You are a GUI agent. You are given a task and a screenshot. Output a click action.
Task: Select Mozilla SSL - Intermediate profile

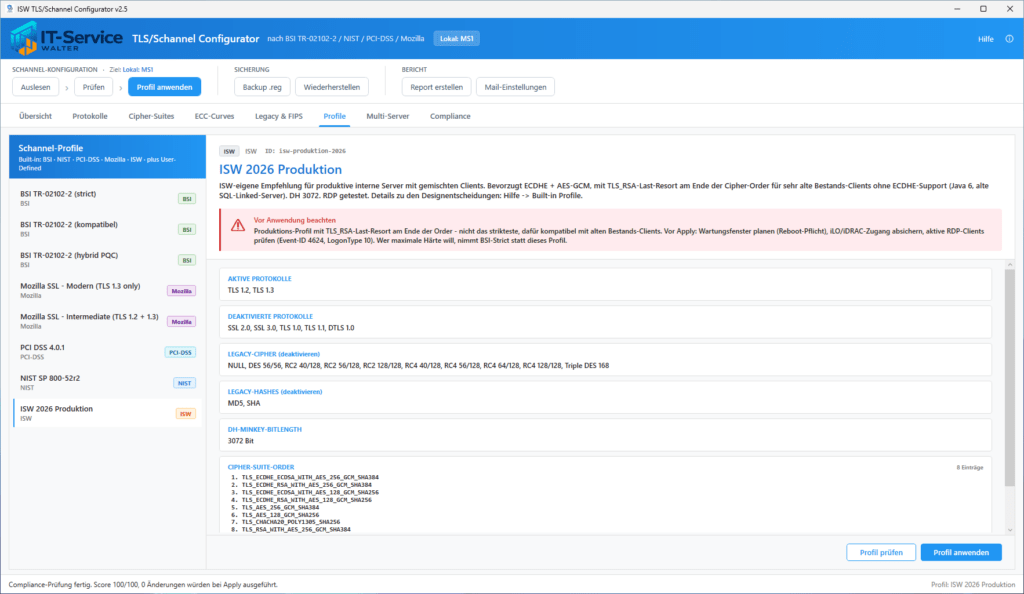pyautogui.click(x=108, y=321)
